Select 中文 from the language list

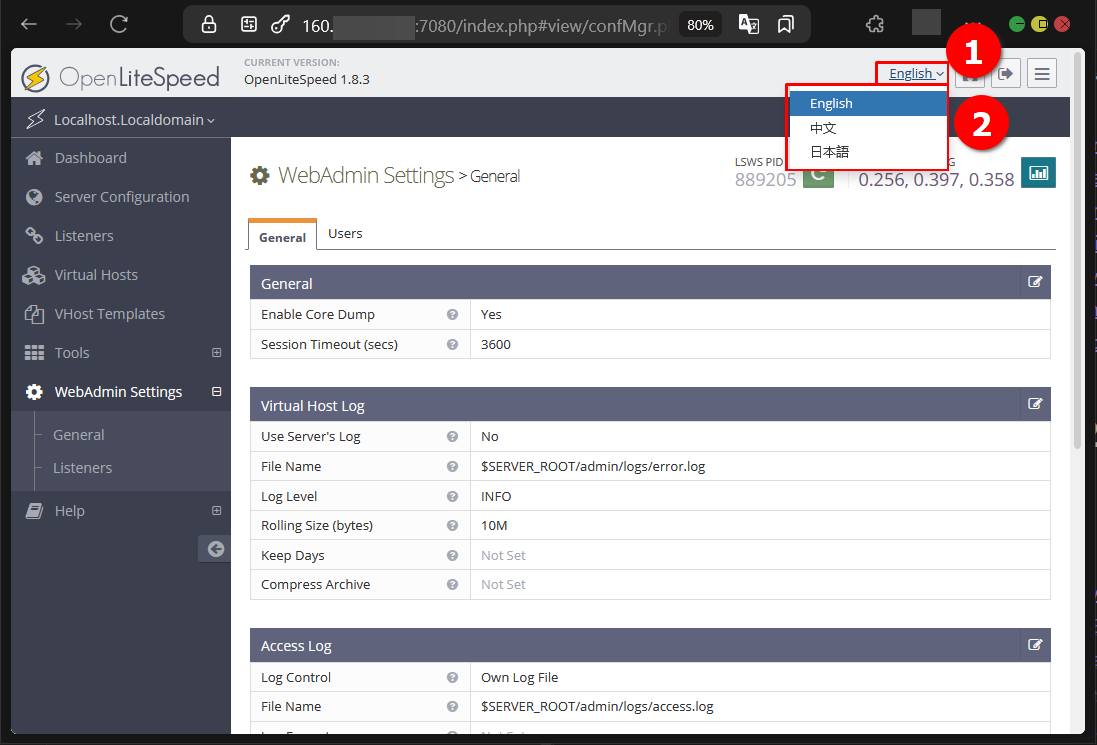868,128
